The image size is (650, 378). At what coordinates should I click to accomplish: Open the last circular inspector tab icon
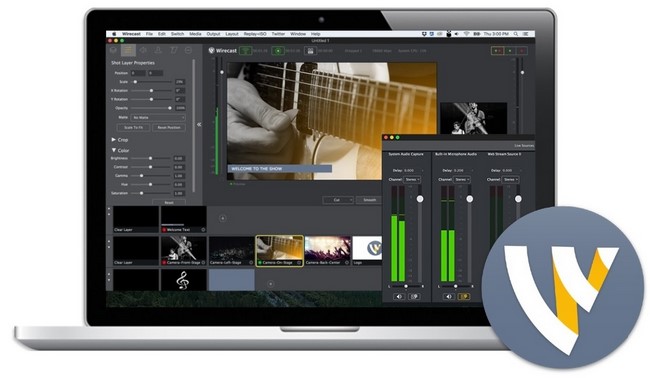pos(188,50)
